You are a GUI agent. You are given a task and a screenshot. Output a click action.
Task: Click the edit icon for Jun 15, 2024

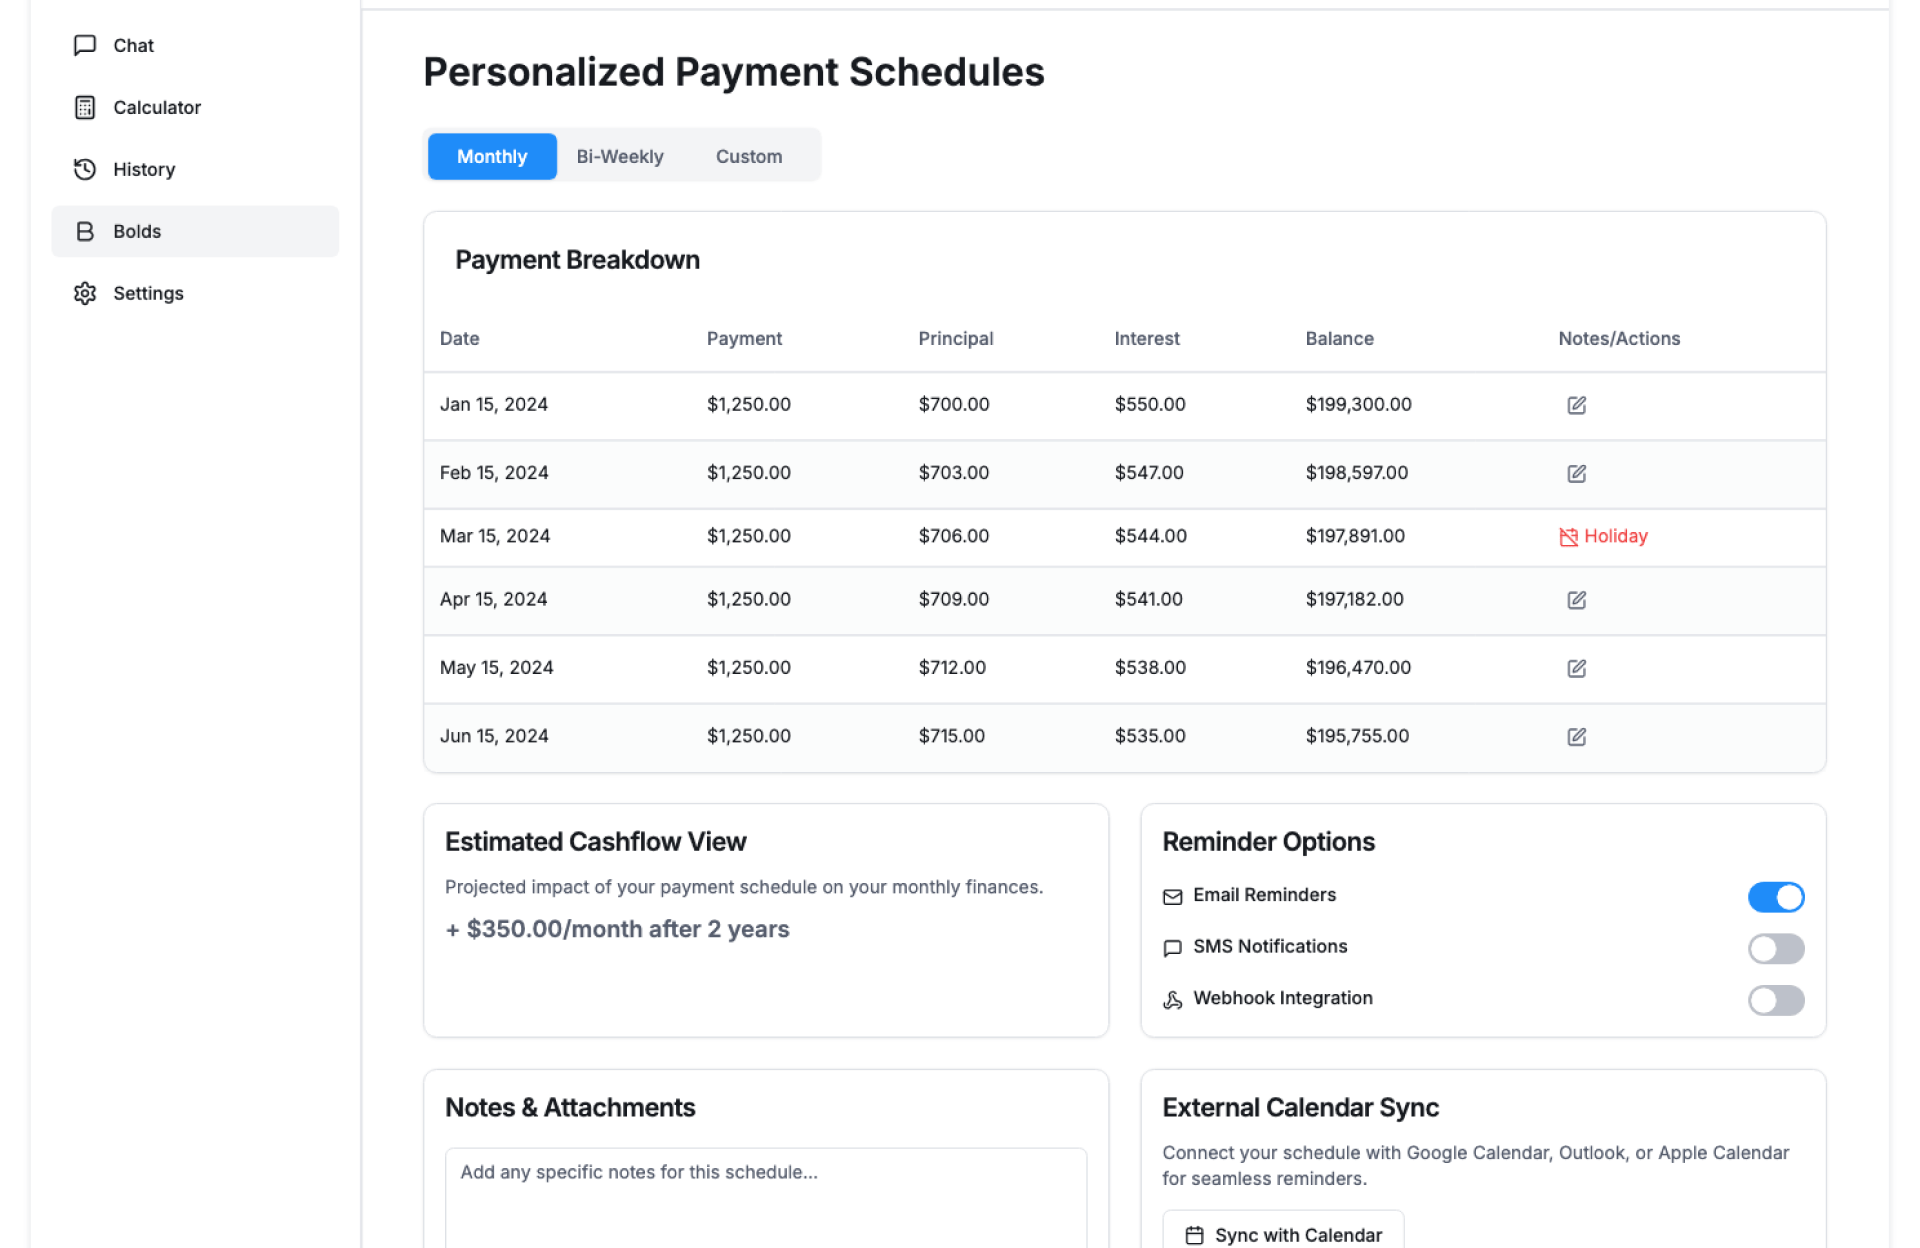pyautogui.click(x=1576, y=737)
